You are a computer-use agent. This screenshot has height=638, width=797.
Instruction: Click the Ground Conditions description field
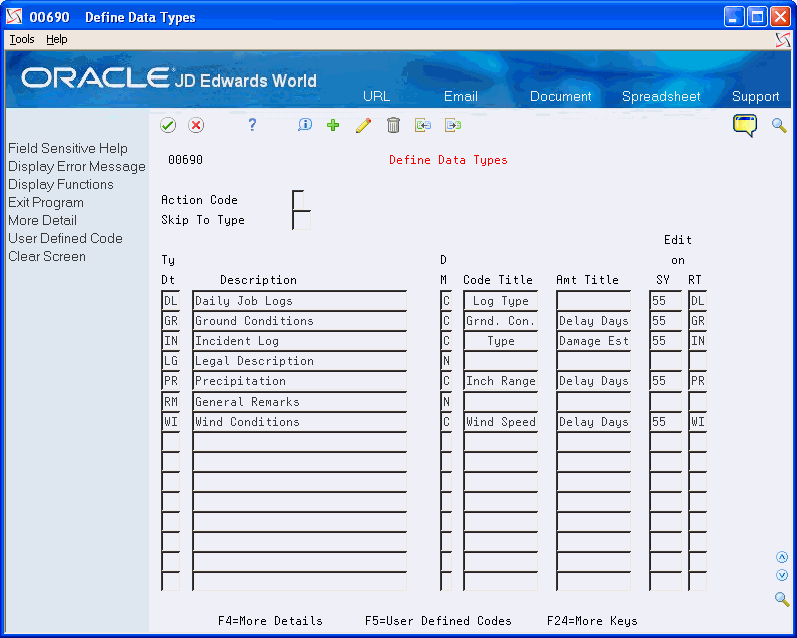pyautogui.click(x=299, y=321)
